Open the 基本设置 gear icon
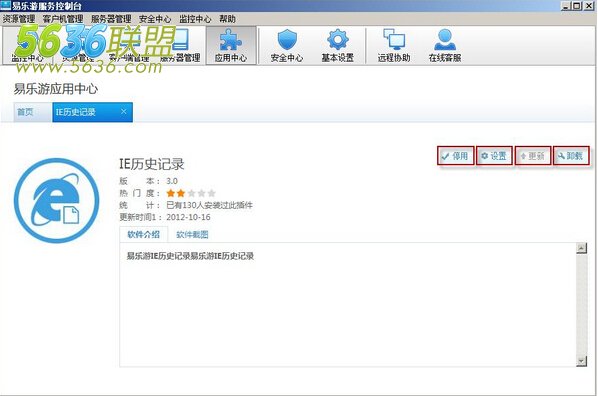 tap(338, 45)
